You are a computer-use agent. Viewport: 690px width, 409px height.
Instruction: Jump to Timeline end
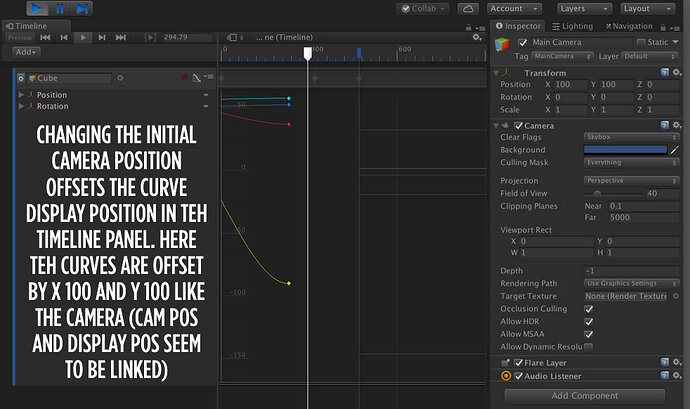click(x=121, y=37)
